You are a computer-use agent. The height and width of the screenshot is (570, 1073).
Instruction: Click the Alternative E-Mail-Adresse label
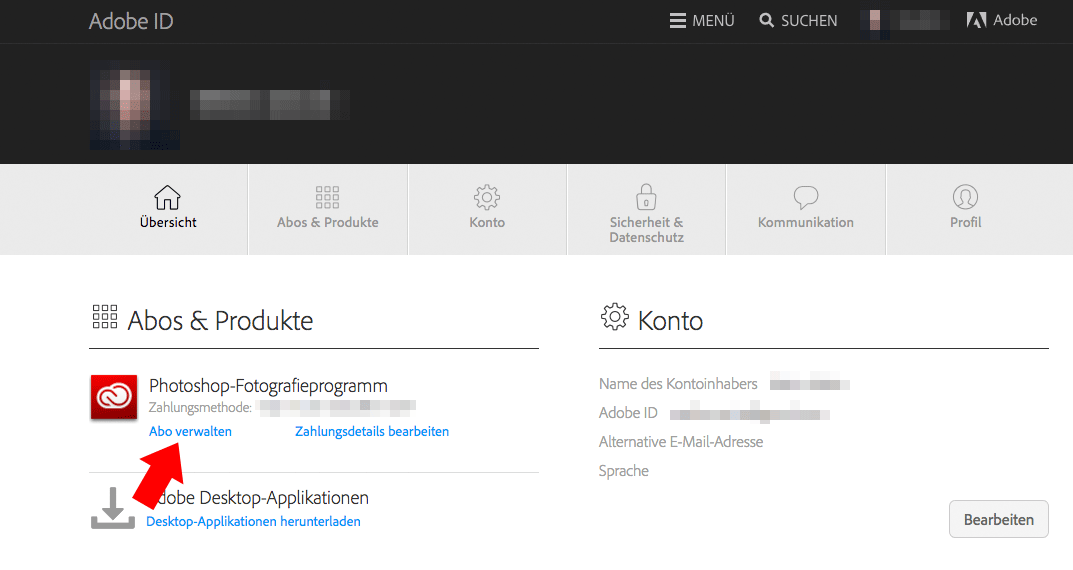(681, 442)
